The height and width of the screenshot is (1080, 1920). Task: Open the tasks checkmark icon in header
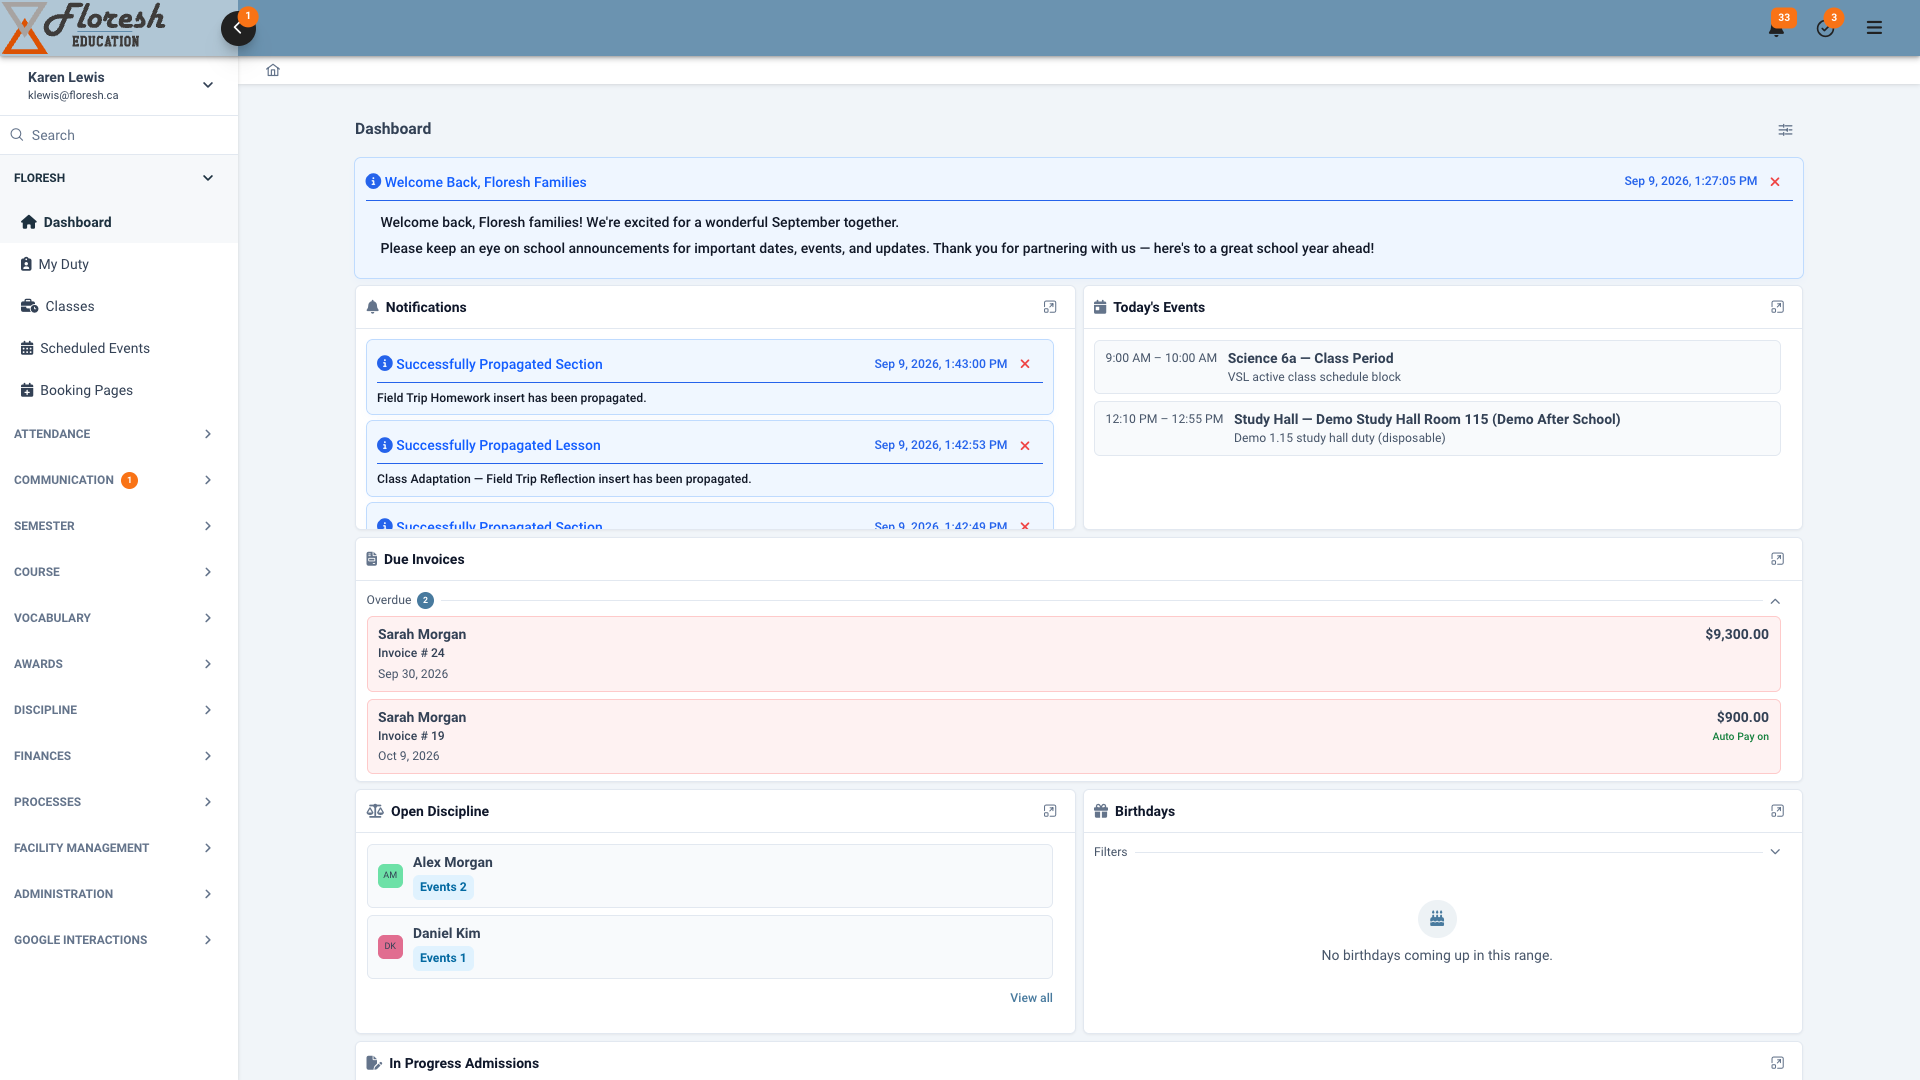coord(1825,28)
